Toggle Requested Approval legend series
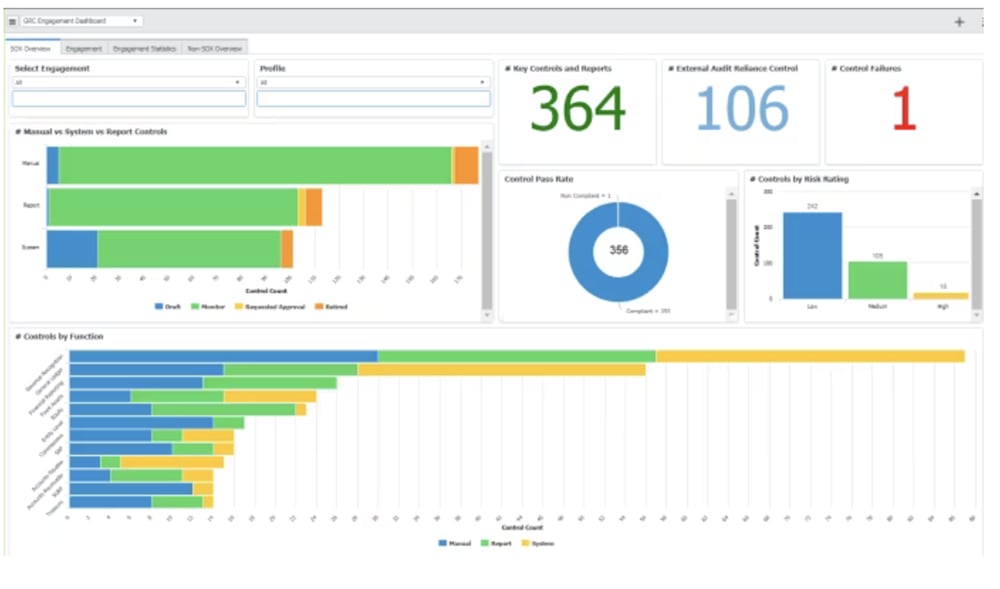Viewport: 1000px width, 589px height. [270, 307]
